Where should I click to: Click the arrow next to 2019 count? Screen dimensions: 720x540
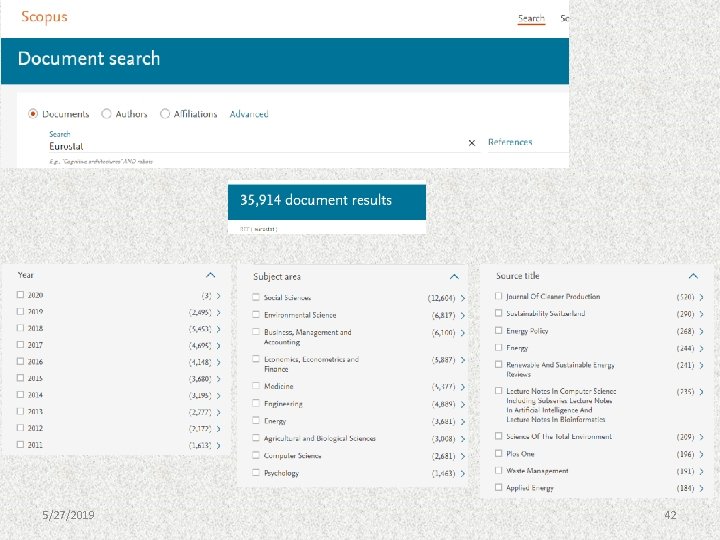pyautogui.click(x=219, y=313)
